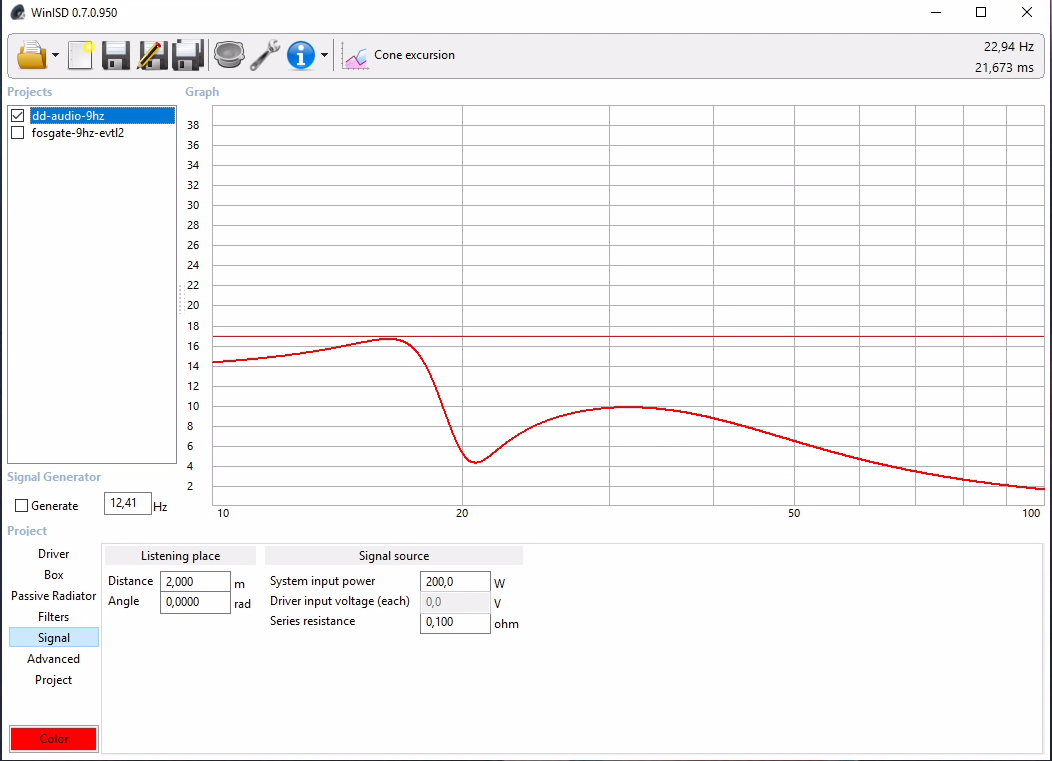Uncheck the dd-audio-9hz project checkbox

[18, 115]
